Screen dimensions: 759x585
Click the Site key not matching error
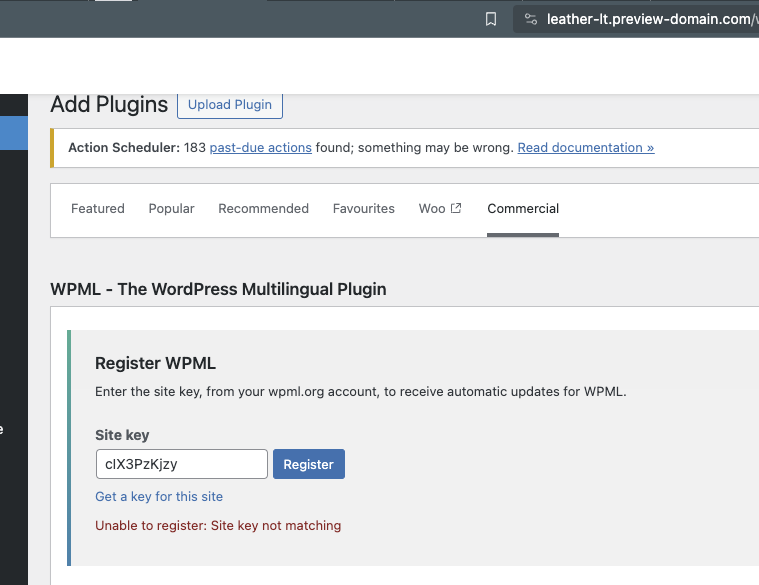(x=218, y=525)
